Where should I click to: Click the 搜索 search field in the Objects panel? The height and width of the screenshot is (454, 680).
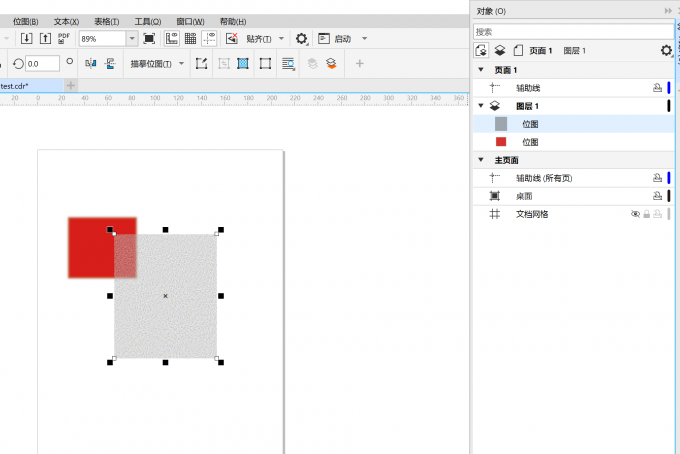(x=573, y=32)
